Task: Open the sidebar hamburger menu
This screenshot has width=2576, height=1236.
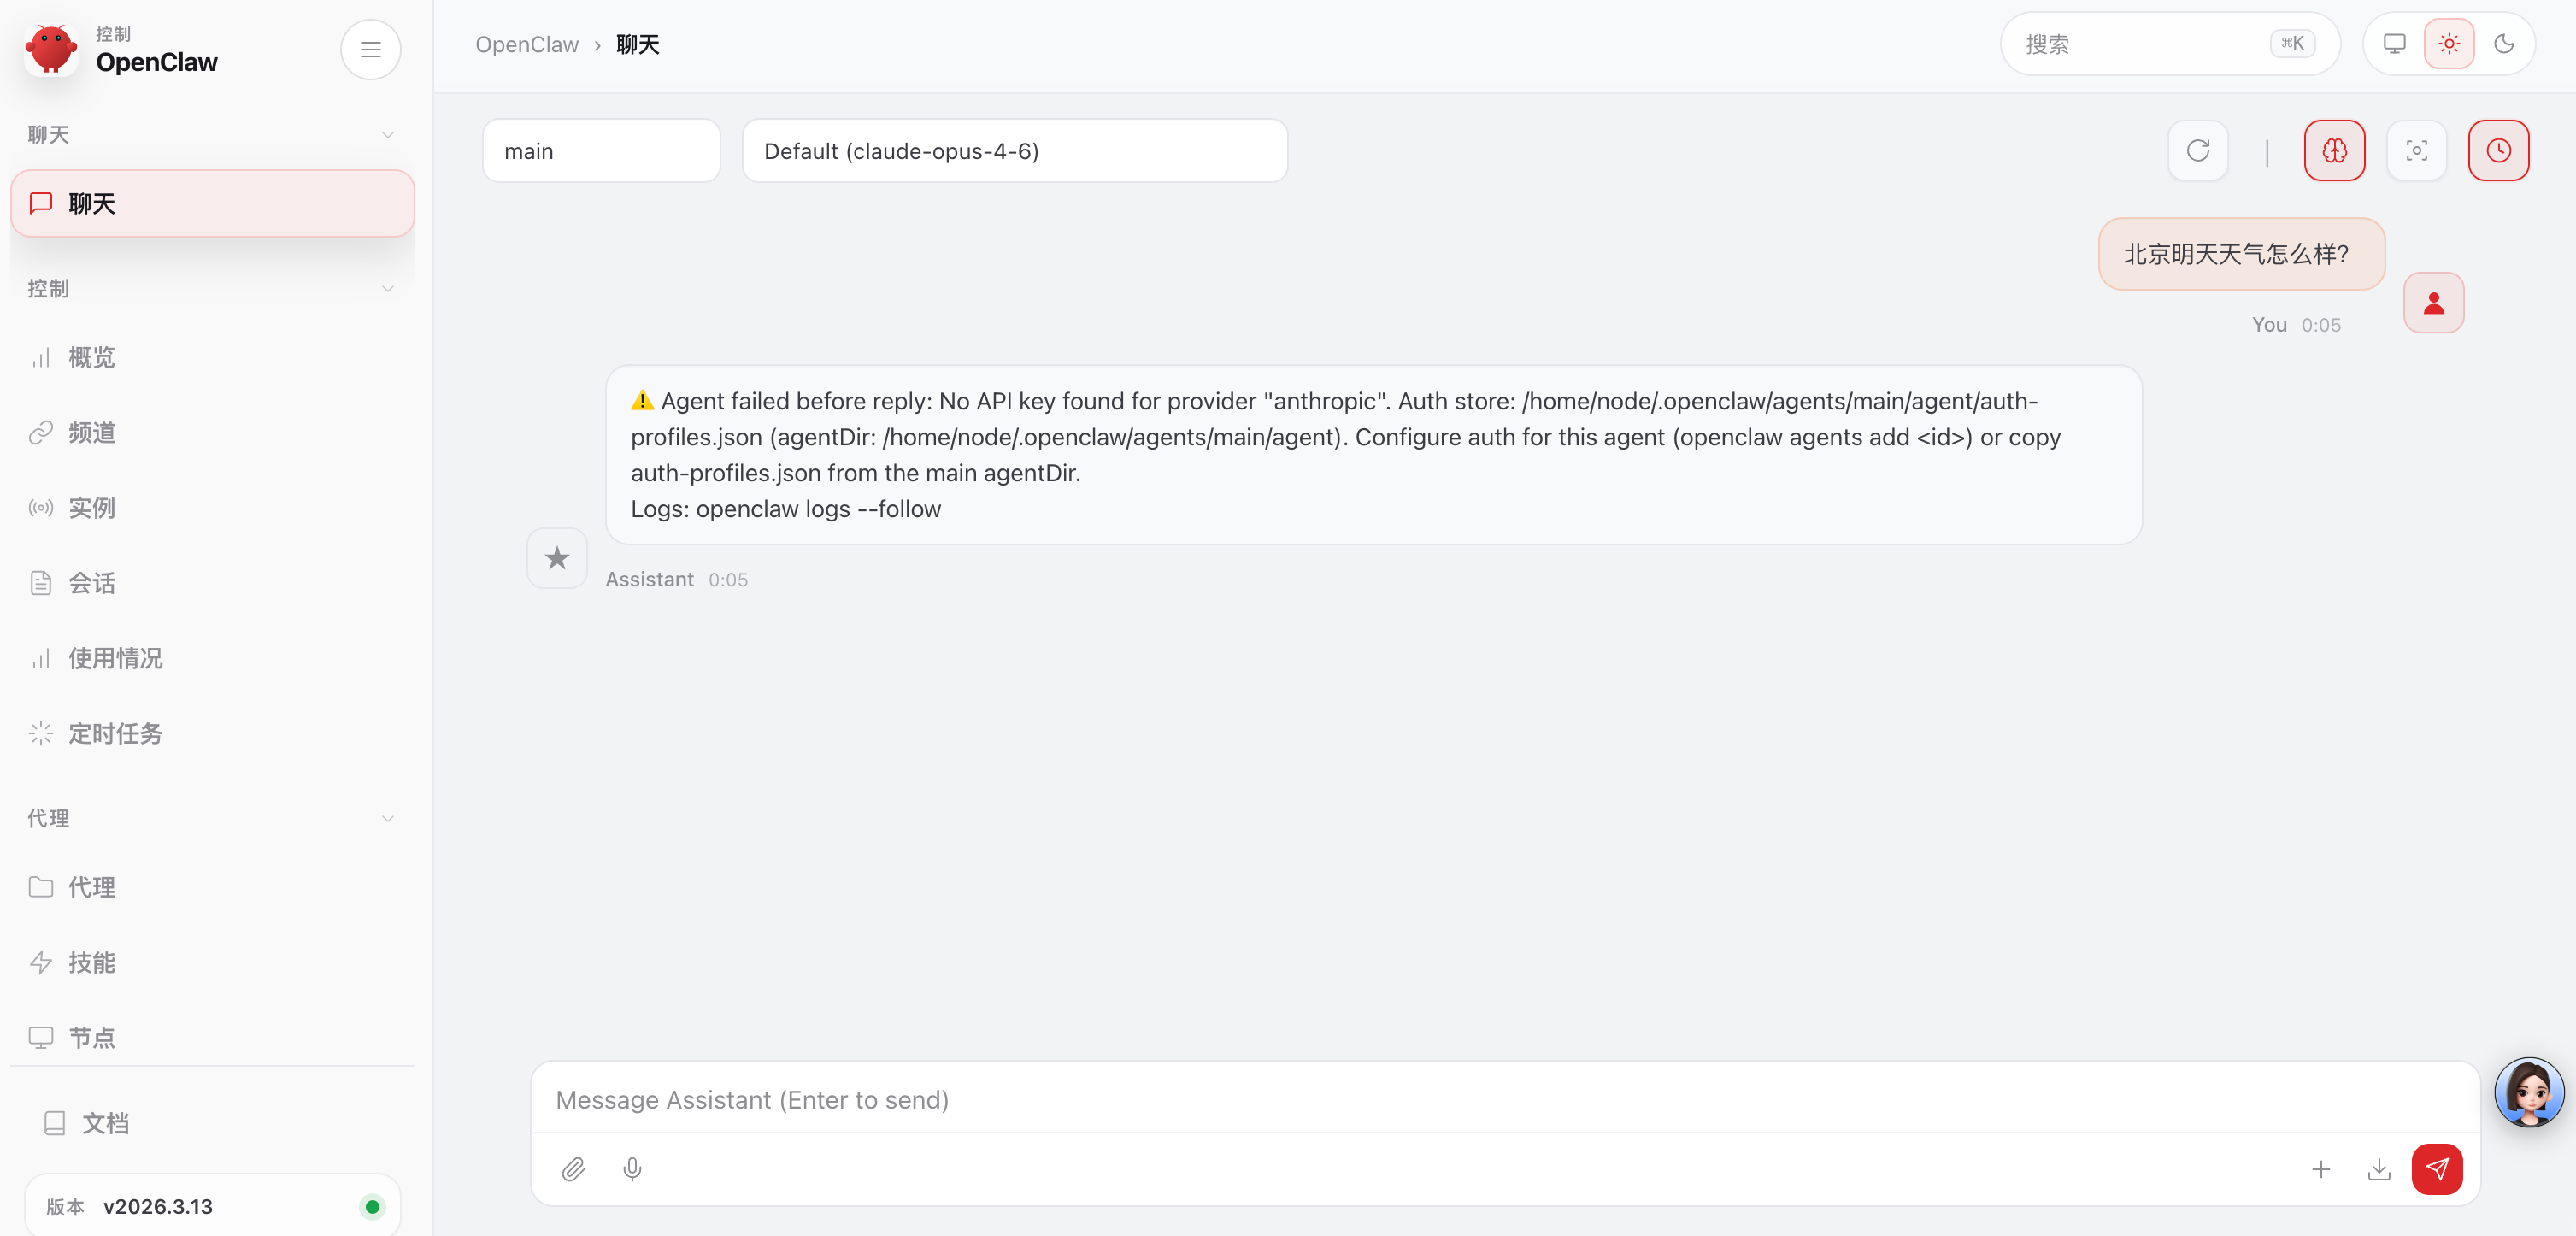Action: (370, 49)
